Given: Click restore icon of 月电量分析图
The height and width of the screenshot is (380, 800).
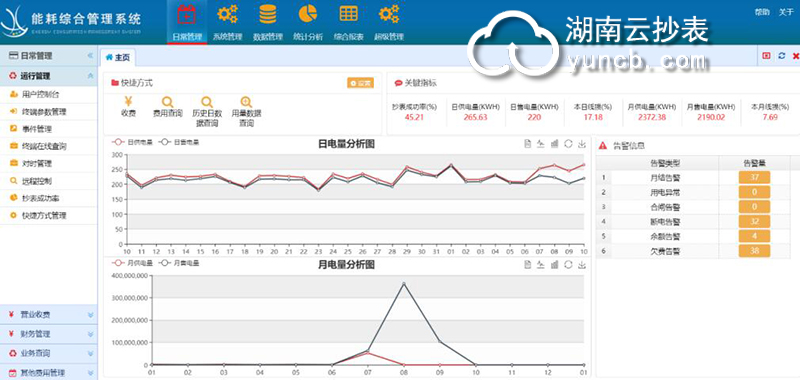Looking at the screenshot, I should [568, 265].
